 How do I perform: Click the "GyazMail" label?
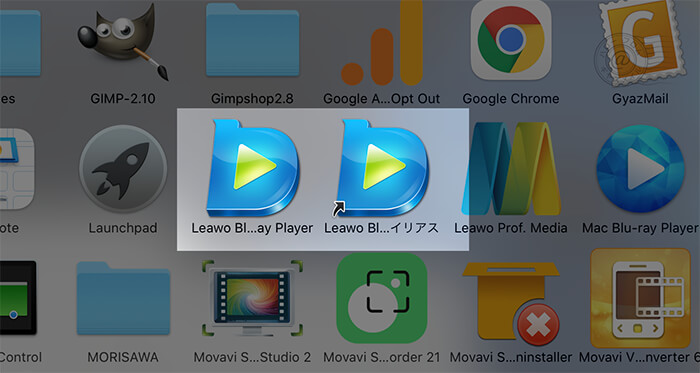coord(641,99)
